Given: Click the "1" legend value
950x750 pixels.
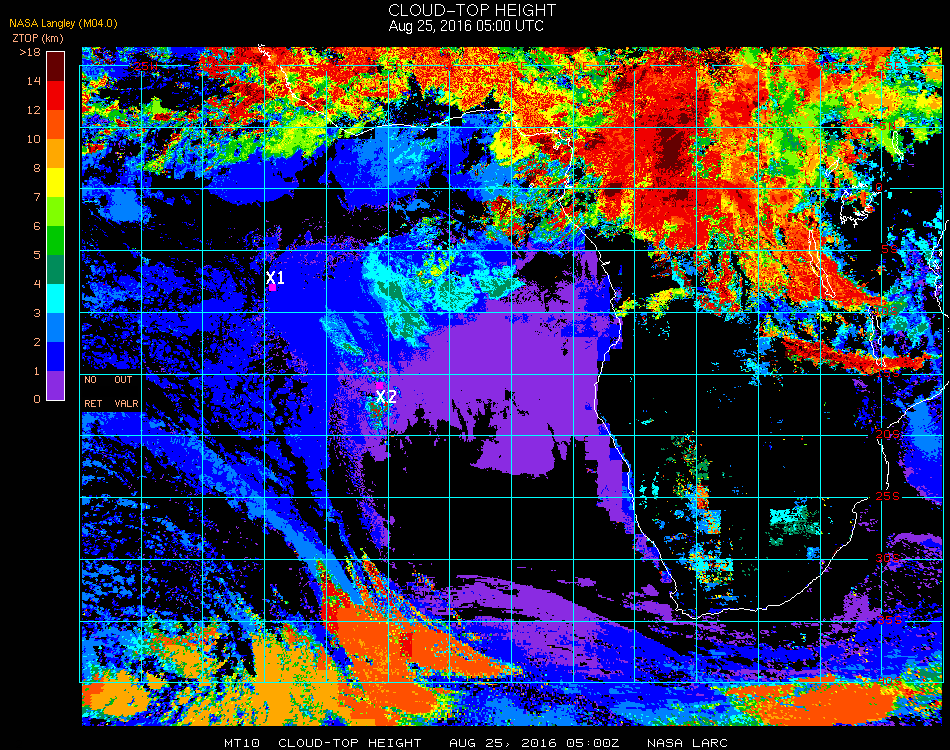Looking at the screenshot, I should (x=37, y=371).
